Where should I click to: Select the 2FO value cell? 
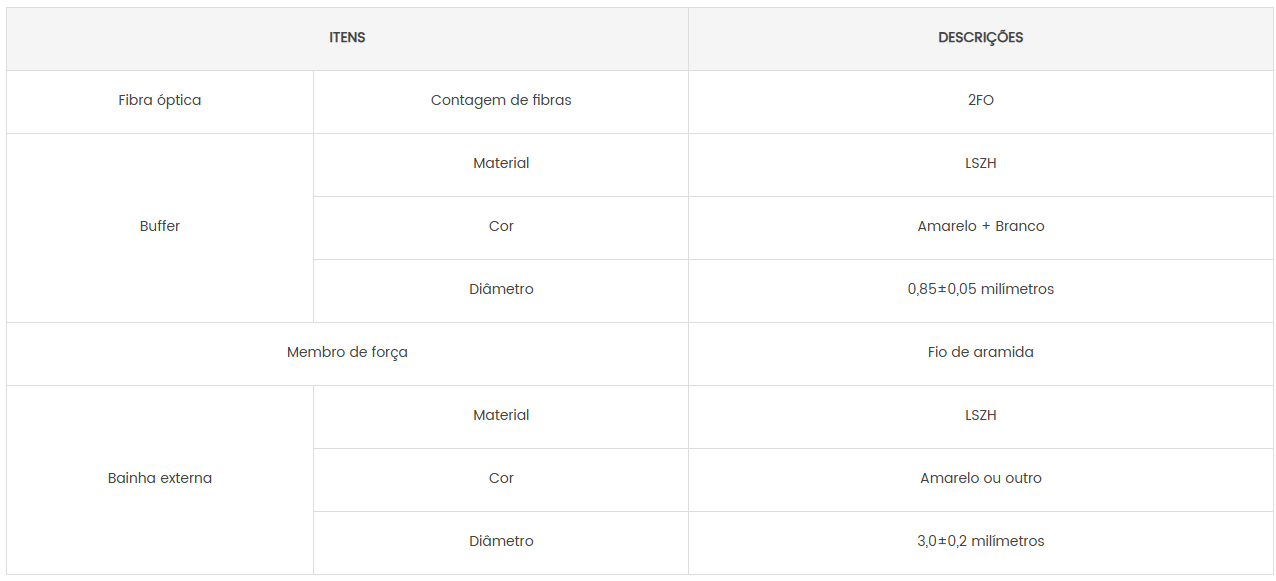pyautogui.click(x=980, y=101)
